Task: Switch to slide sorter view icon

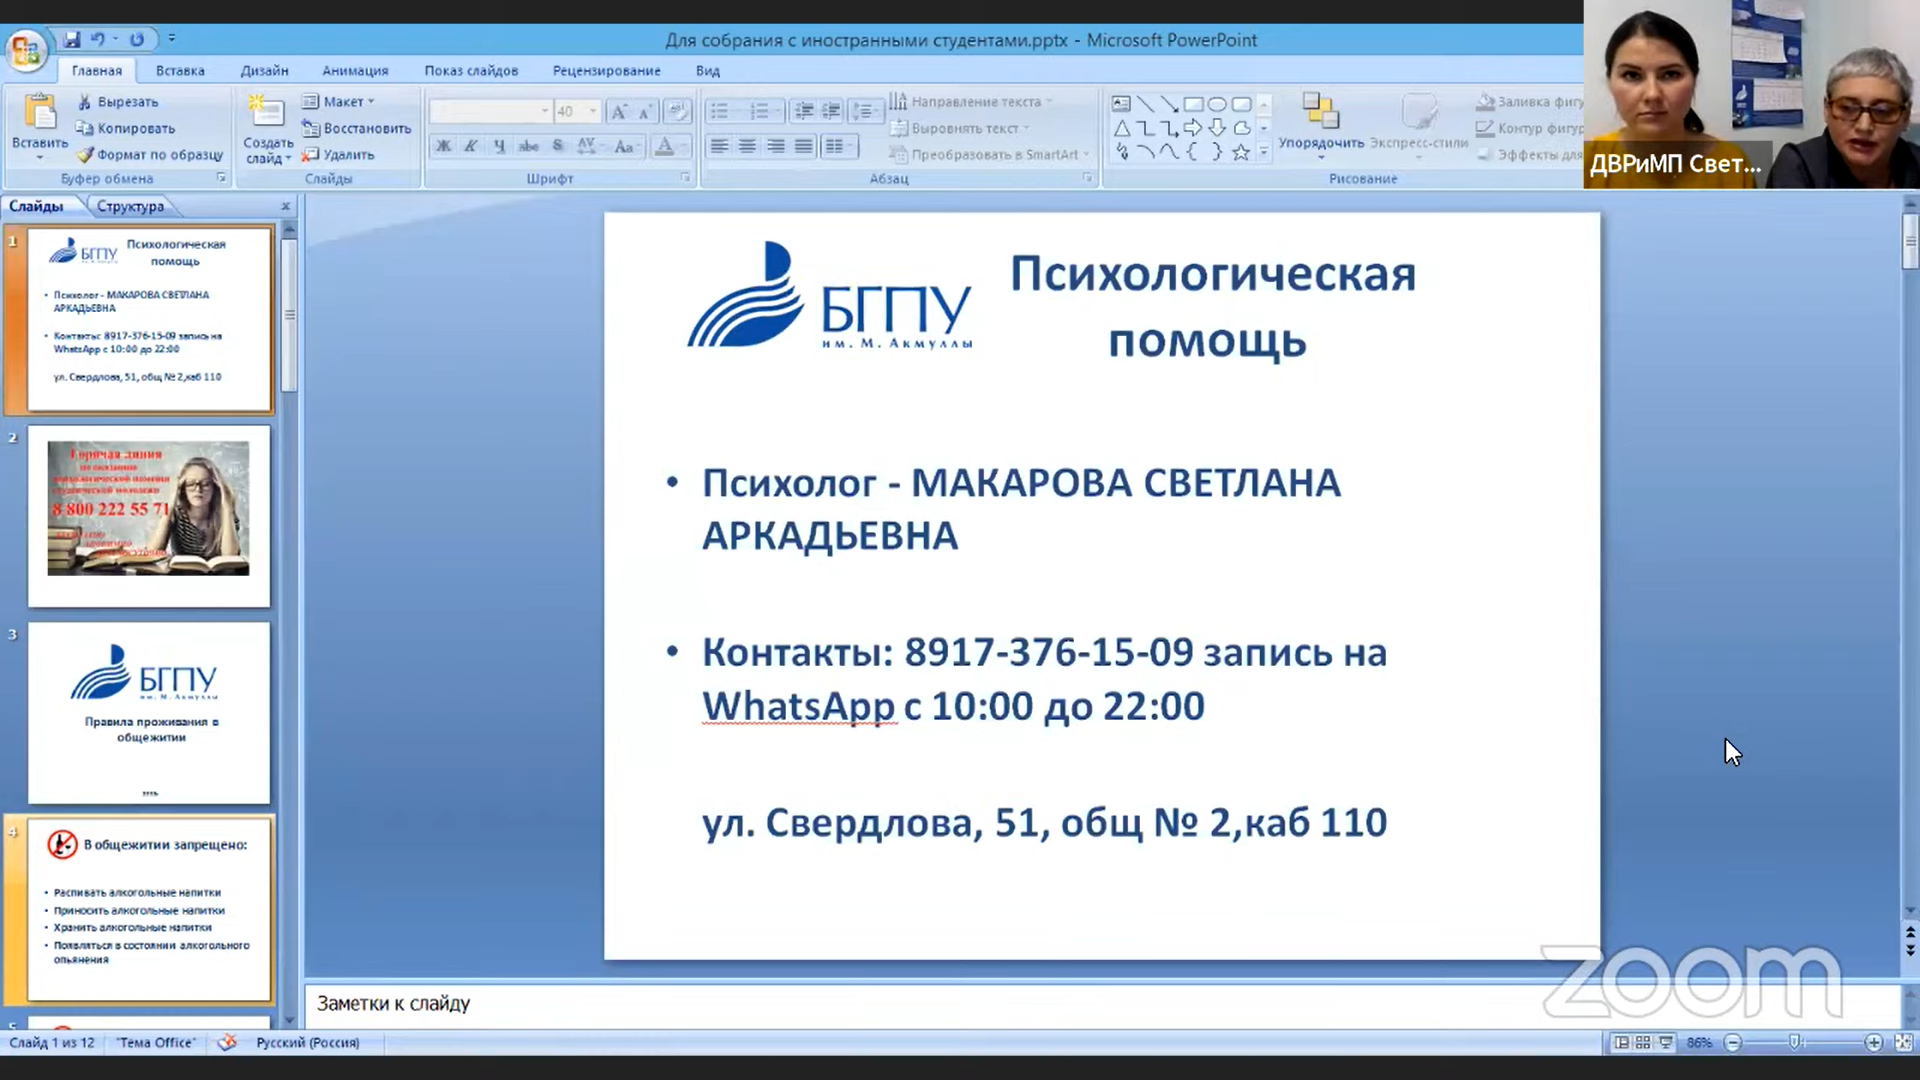Action: tap(1643, 1042)
